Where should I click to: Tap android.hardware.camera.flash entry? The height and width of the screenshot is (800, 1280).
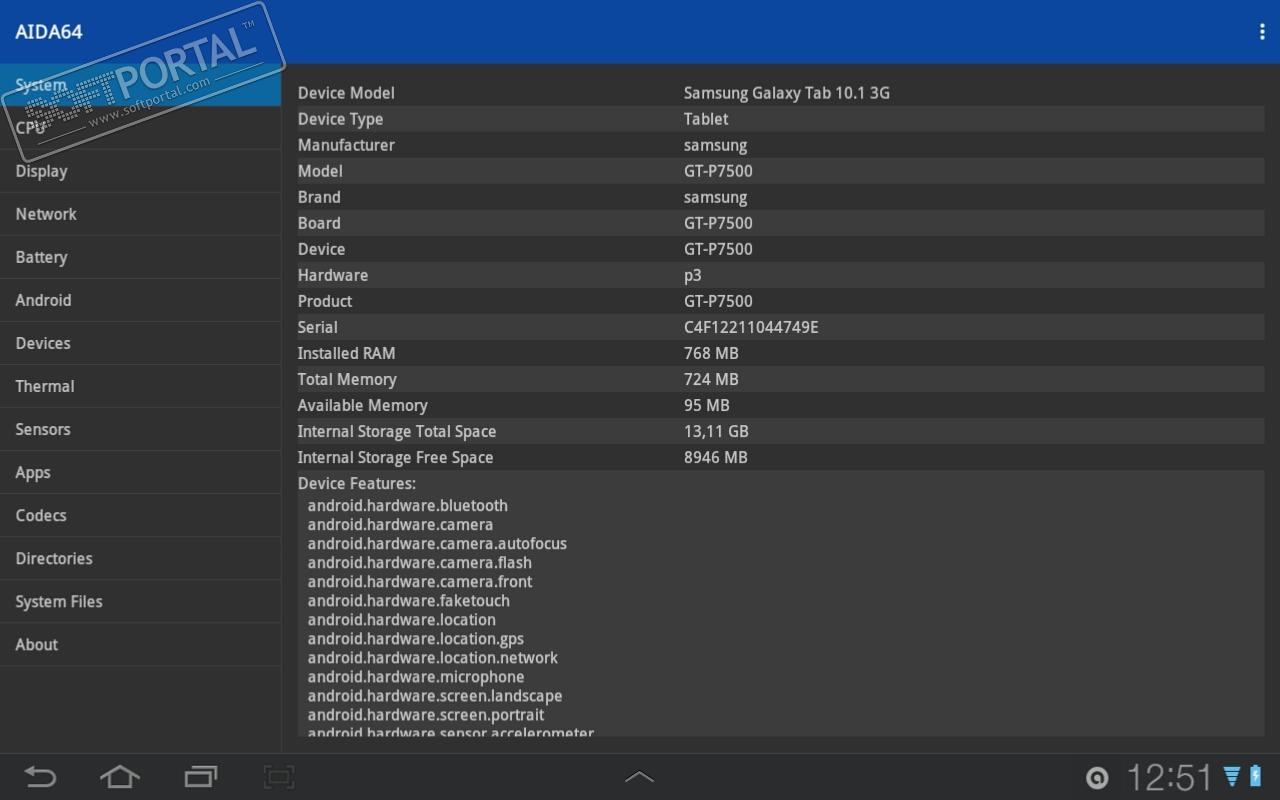pos(420,563)
